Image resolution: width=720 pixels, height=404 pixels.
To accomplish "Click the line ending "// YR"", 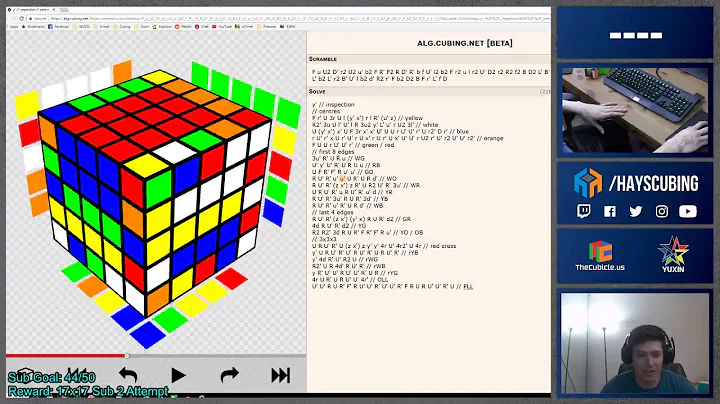I will coord(352,192).
